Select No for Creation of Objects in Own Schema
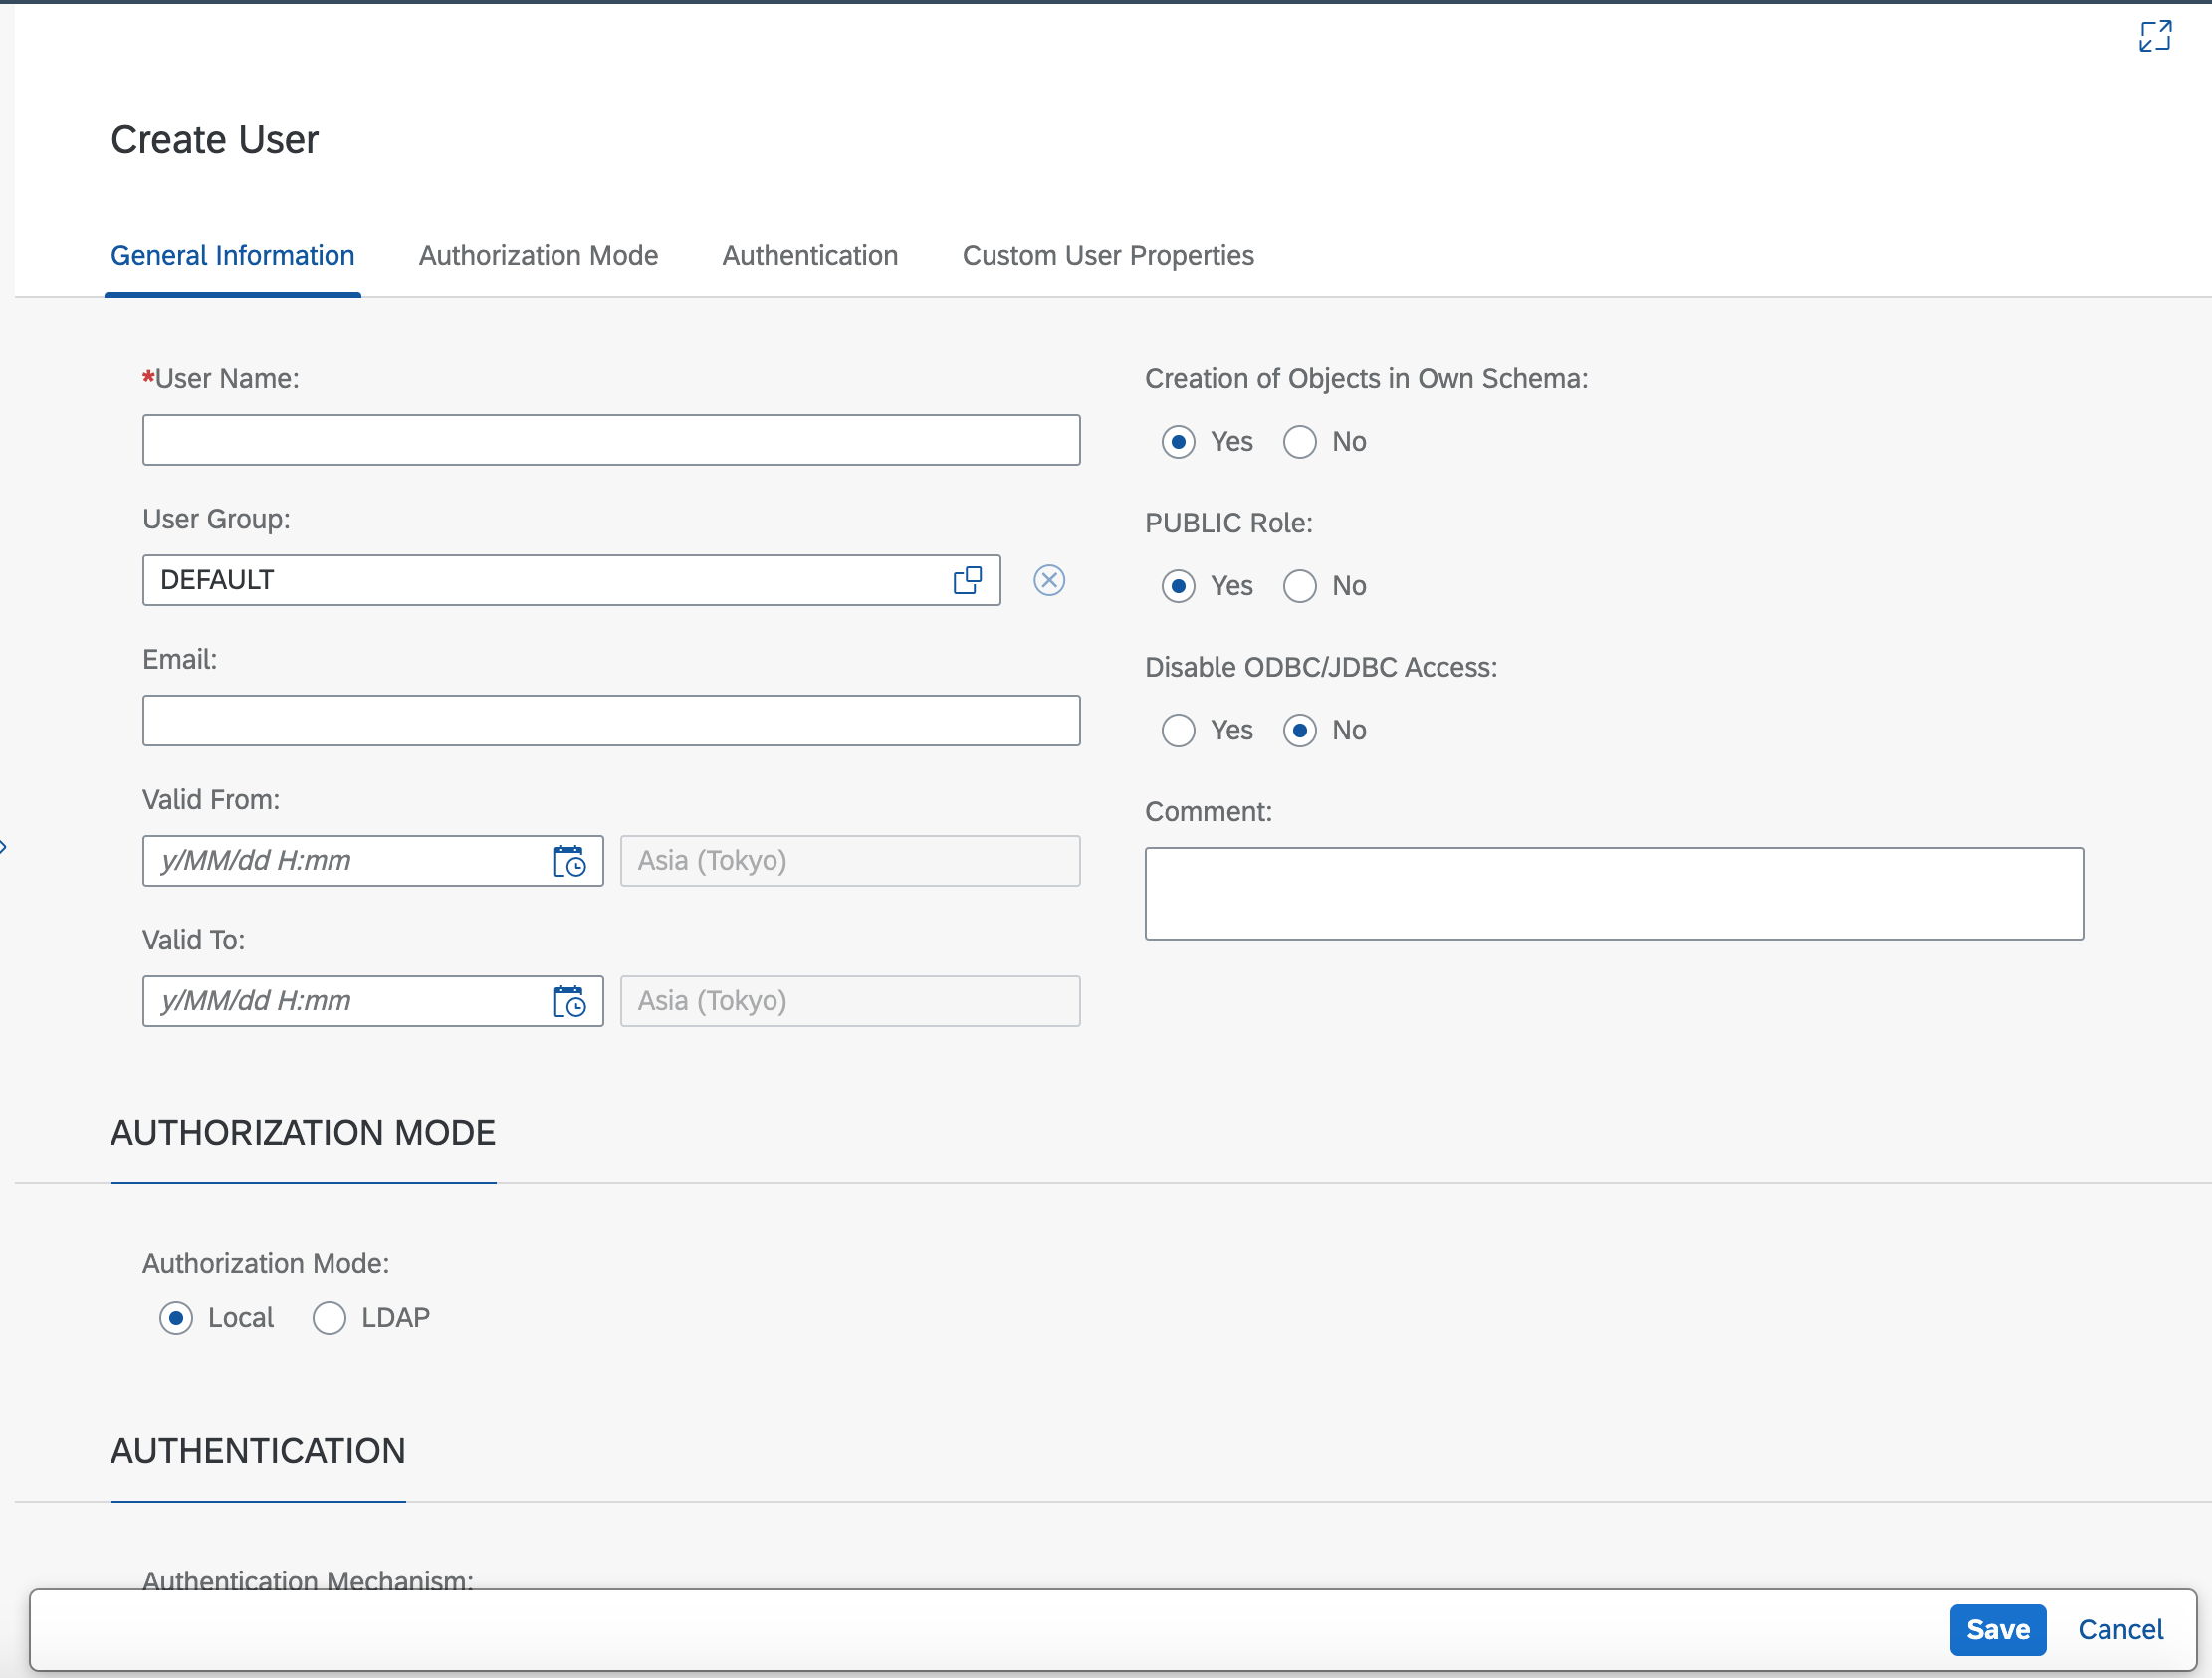The image size is (2212, 1678). 1300,442
